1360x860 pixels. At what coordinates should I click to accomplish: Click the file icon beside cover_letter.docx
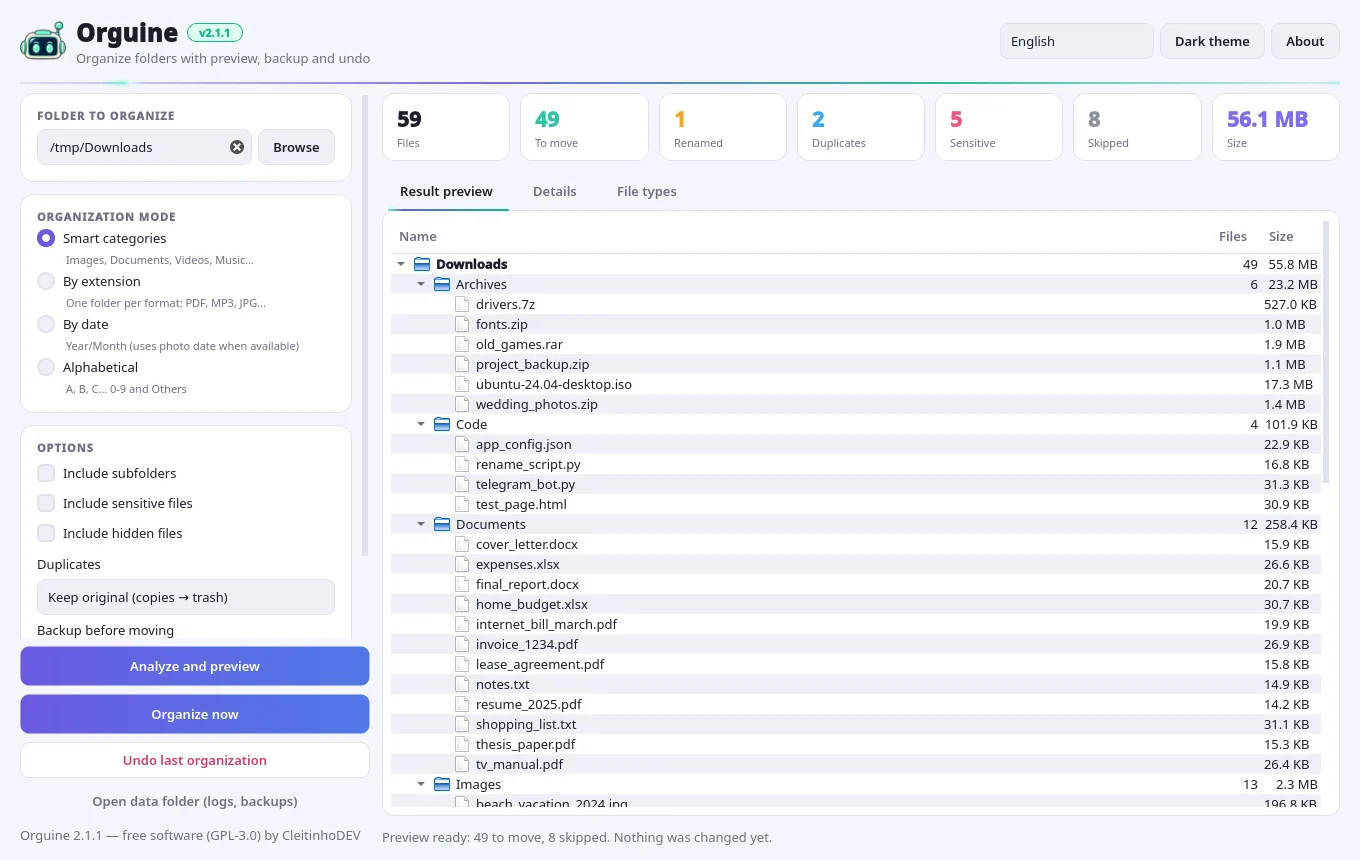(462, 544)
